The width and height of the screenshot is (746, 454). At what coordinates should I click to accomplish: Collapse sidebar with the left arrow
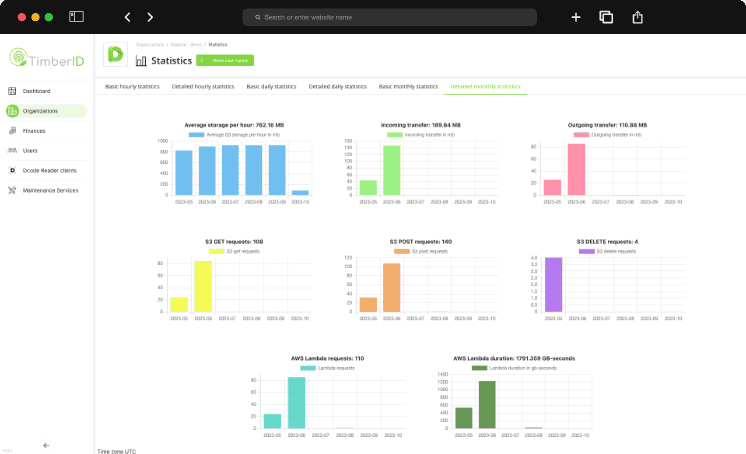(46, 445)
